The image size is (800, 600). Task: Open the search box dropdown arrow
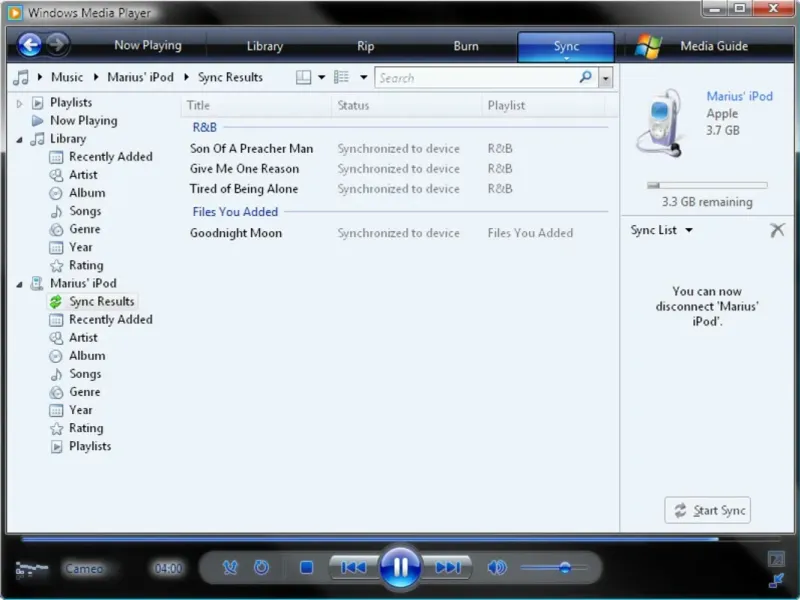[x=606, y=78]
